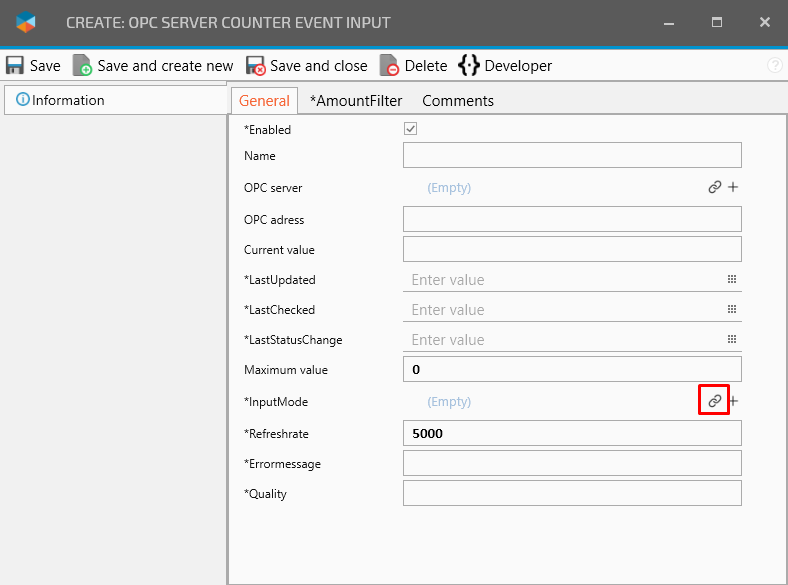Open the LastChecked date picker
This screenshot has height=585, width=788.
pos(731,310)
